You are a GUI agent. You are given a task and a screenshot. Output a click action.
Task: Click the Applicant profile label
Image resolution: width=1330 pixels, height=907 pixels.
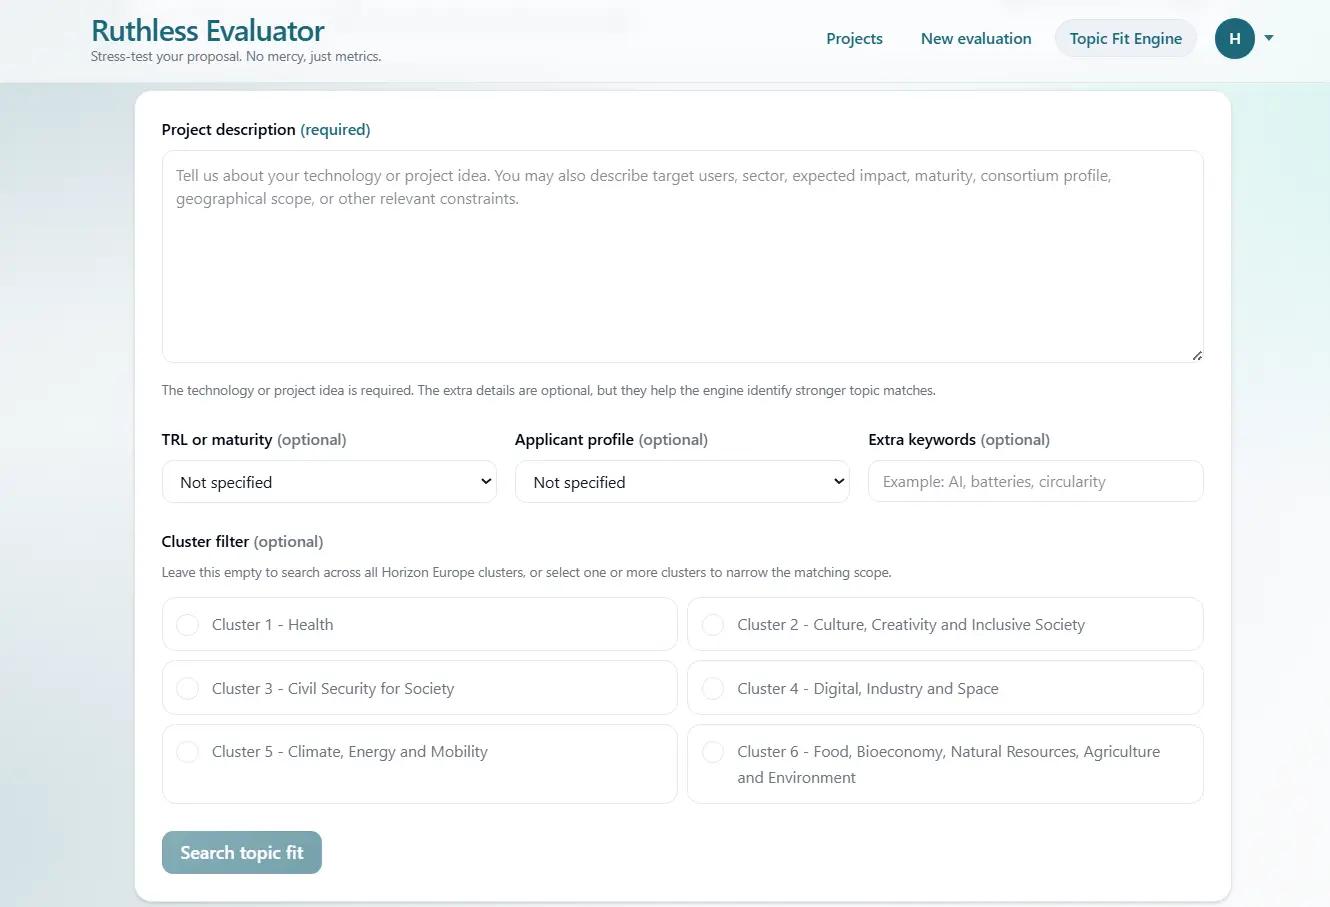[611, 439]
